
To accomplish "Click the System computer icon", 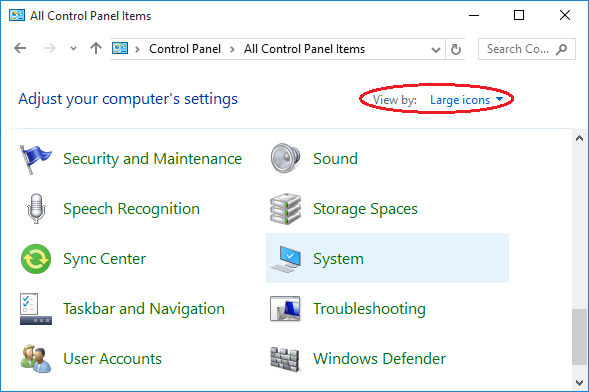I will click(x=286, y=259).
